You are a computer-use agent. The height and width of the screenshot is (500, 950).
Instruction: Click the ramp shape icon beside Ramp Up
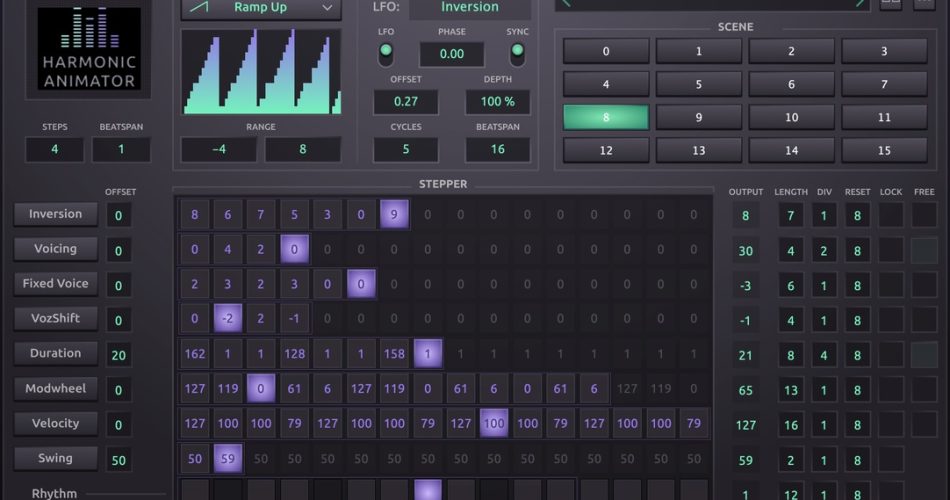(x=199, y=7)
